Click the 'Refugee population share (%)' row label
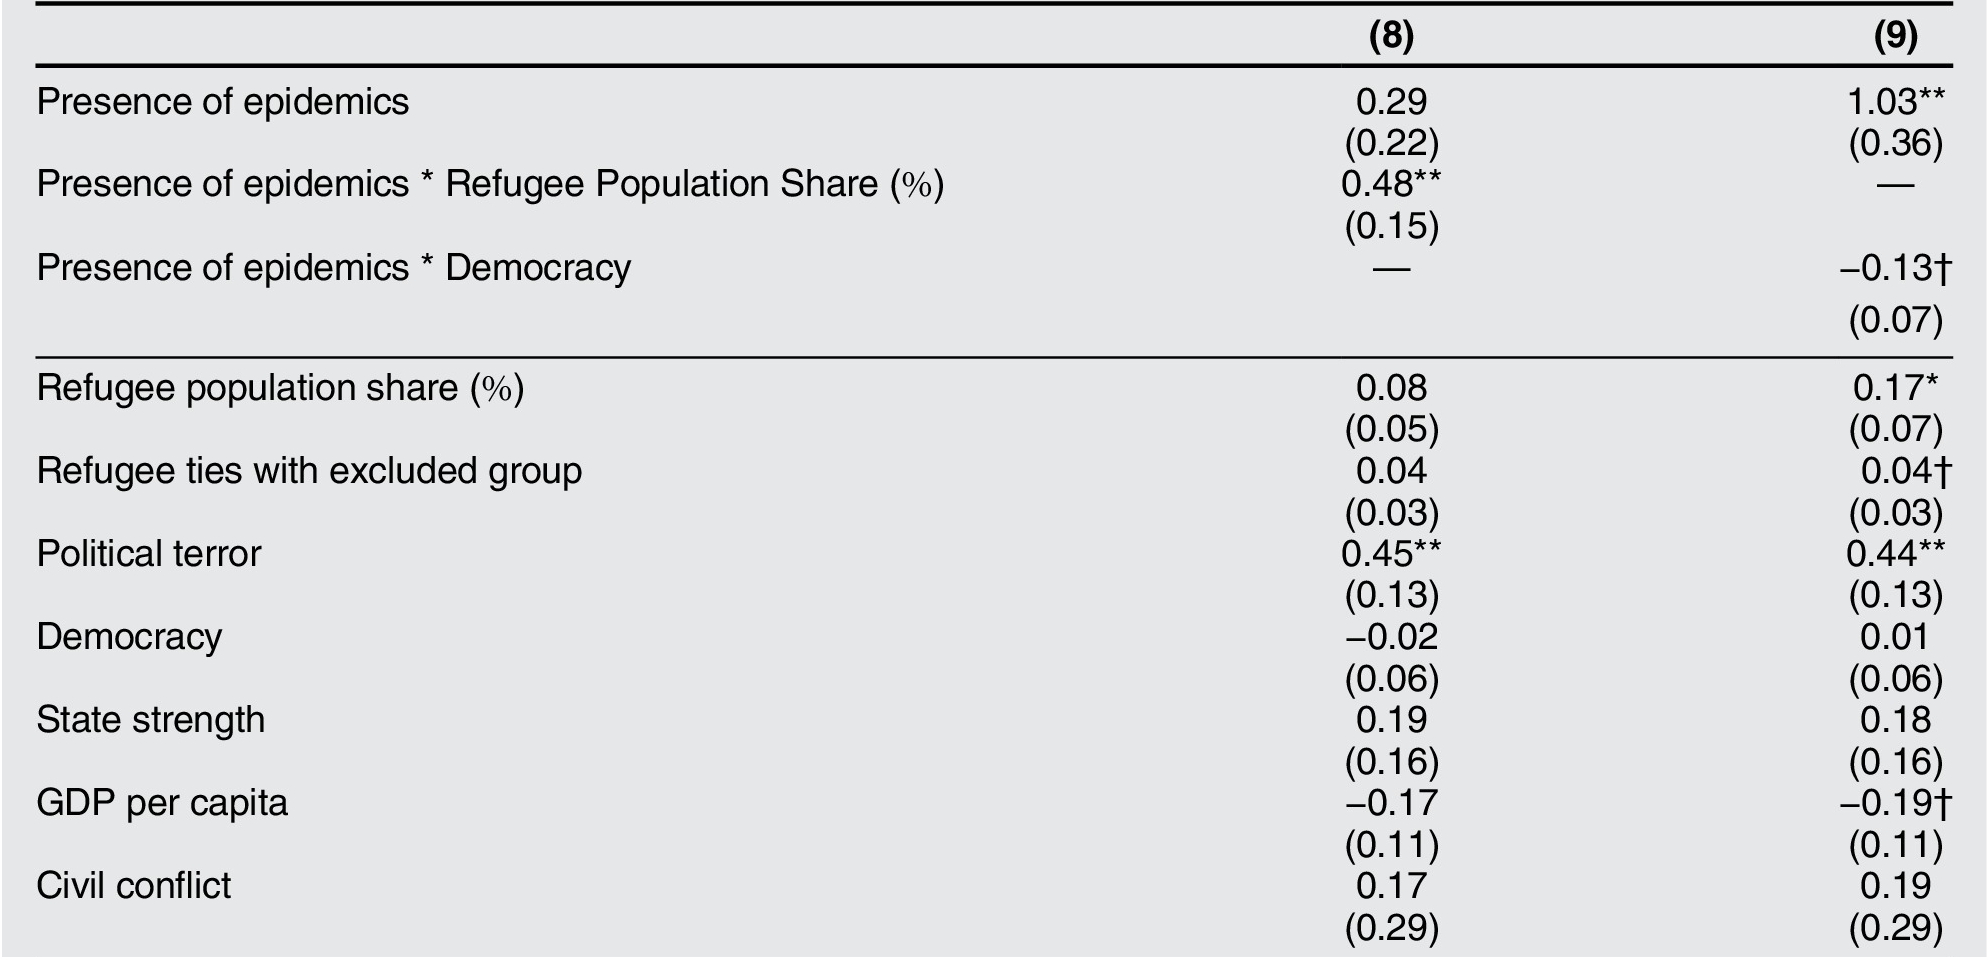 pos(280,388)
